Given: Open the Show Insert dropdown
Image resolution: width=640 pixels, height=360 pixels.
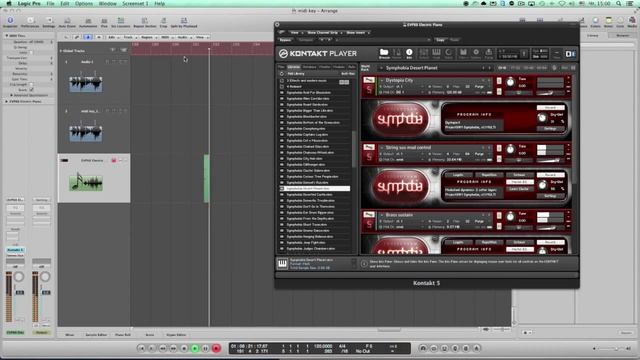Looking at the screenshot, I should (358, 33).
